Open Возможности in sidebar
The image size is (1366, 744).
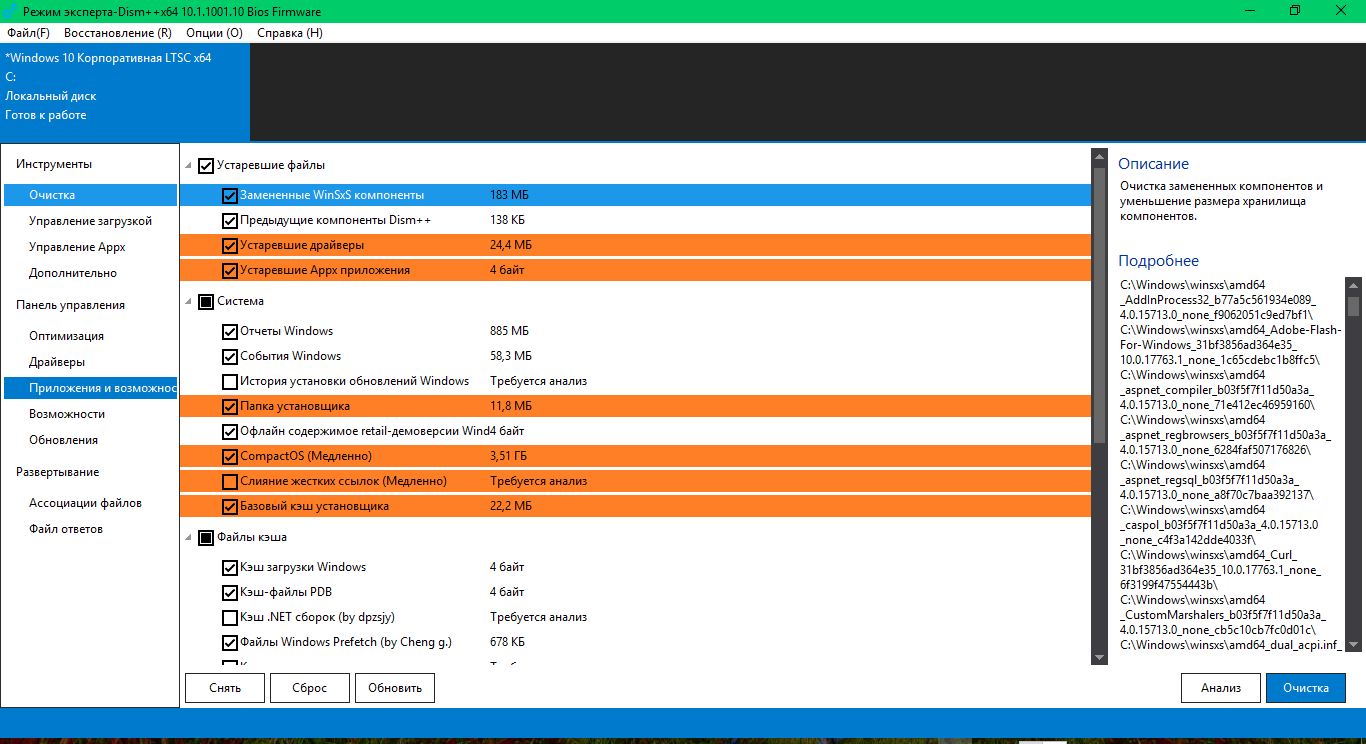point(90,414)
